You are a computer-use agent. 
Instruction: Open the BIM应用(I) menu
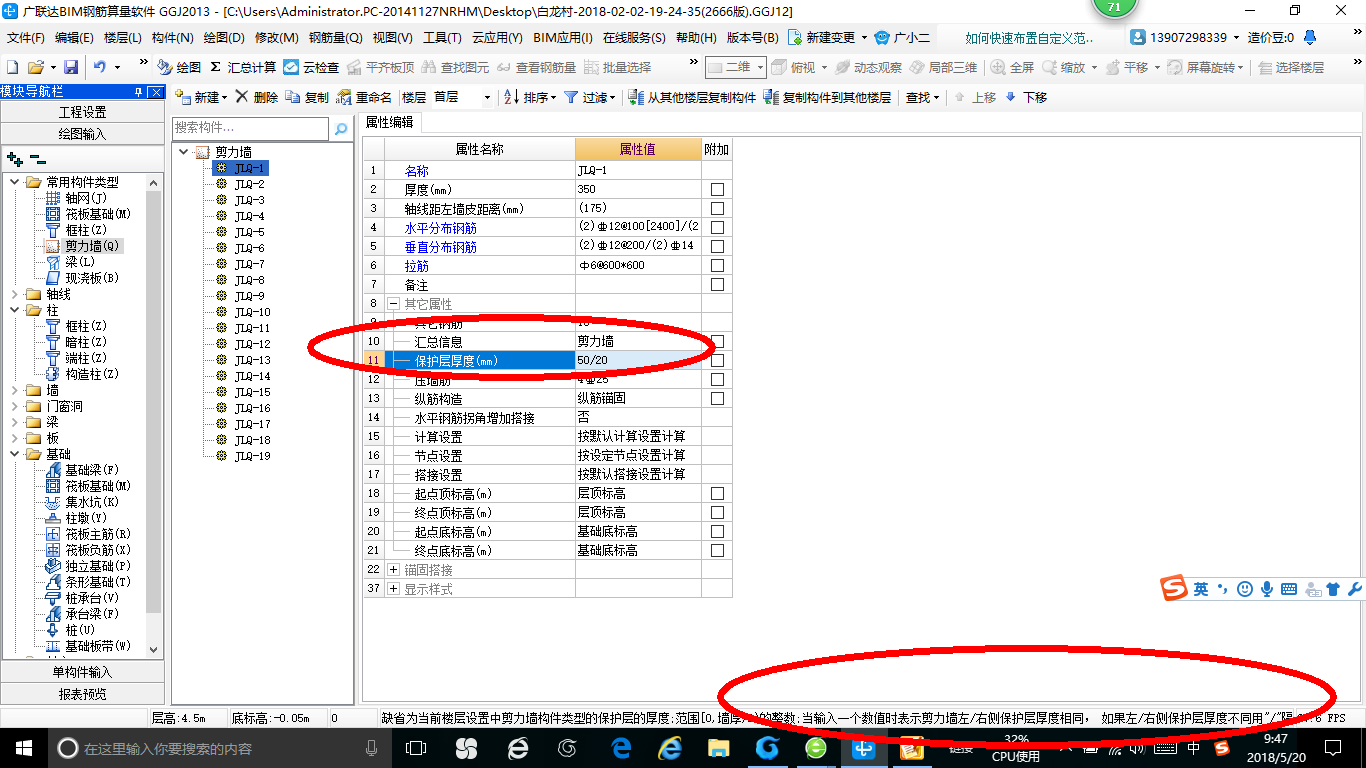point(563,38)
